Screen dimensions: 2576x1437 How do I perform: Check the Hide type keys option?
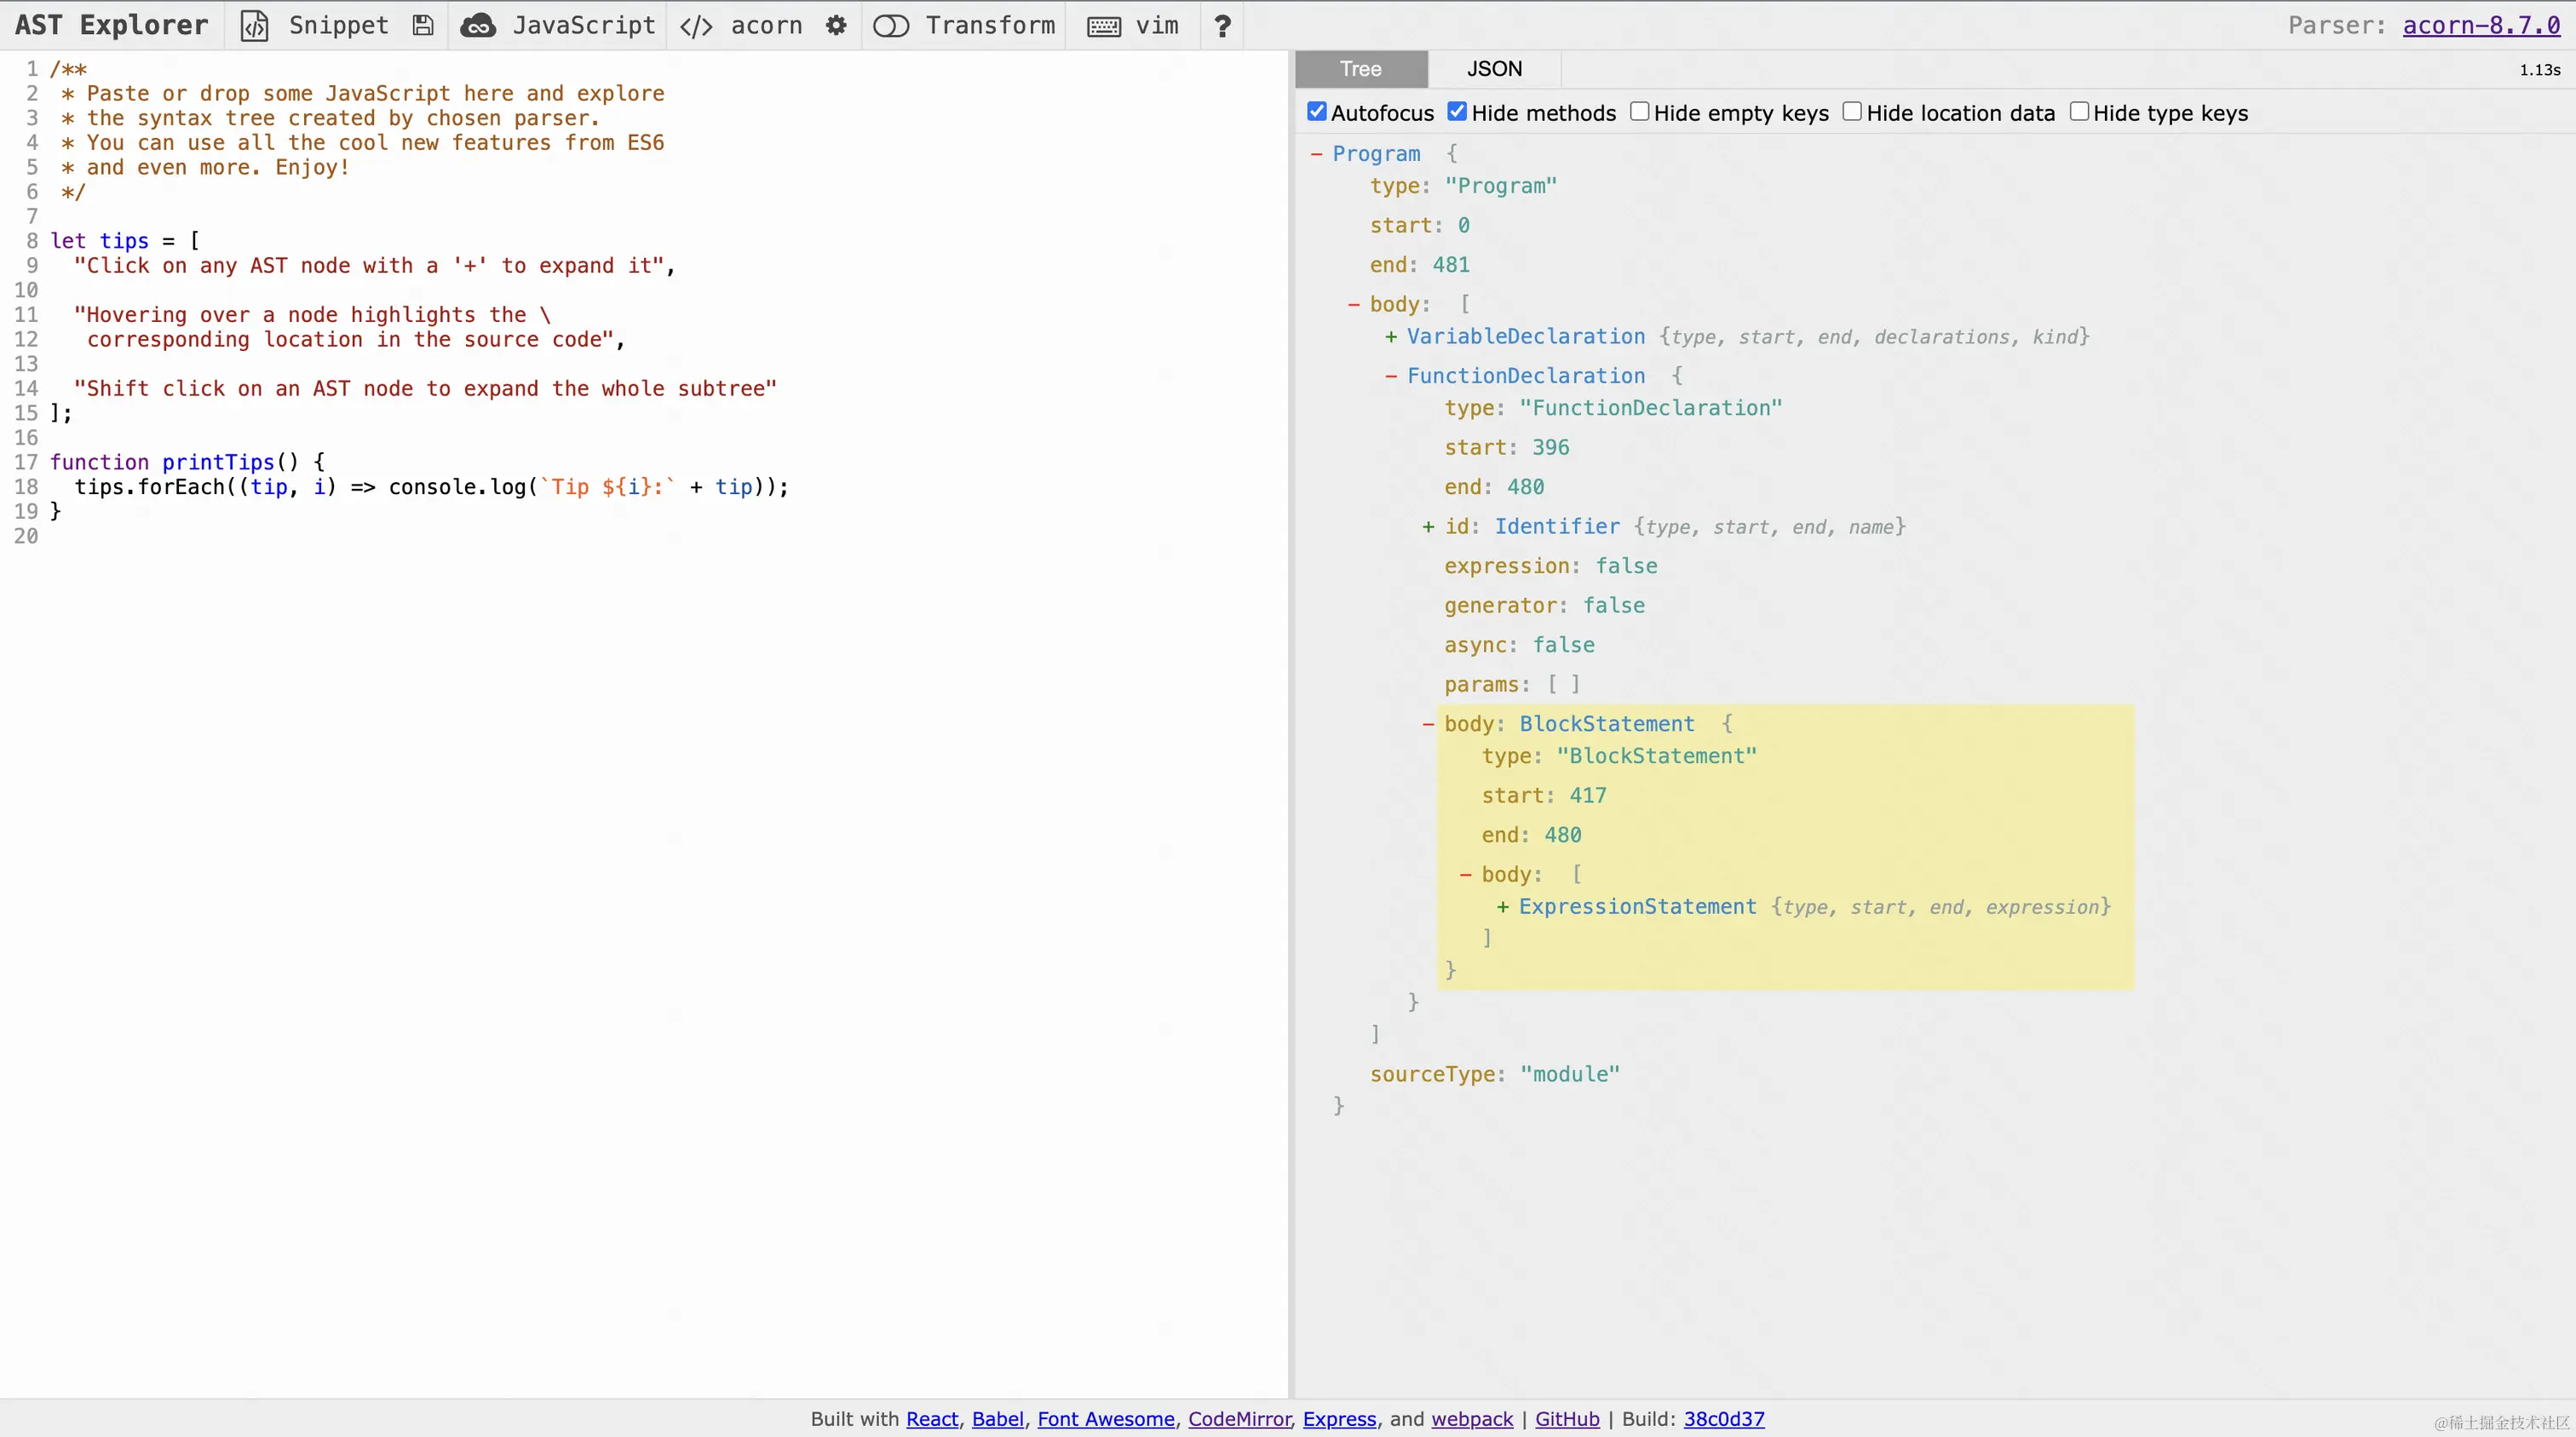pyautogui.click(x=2079, y=112)
